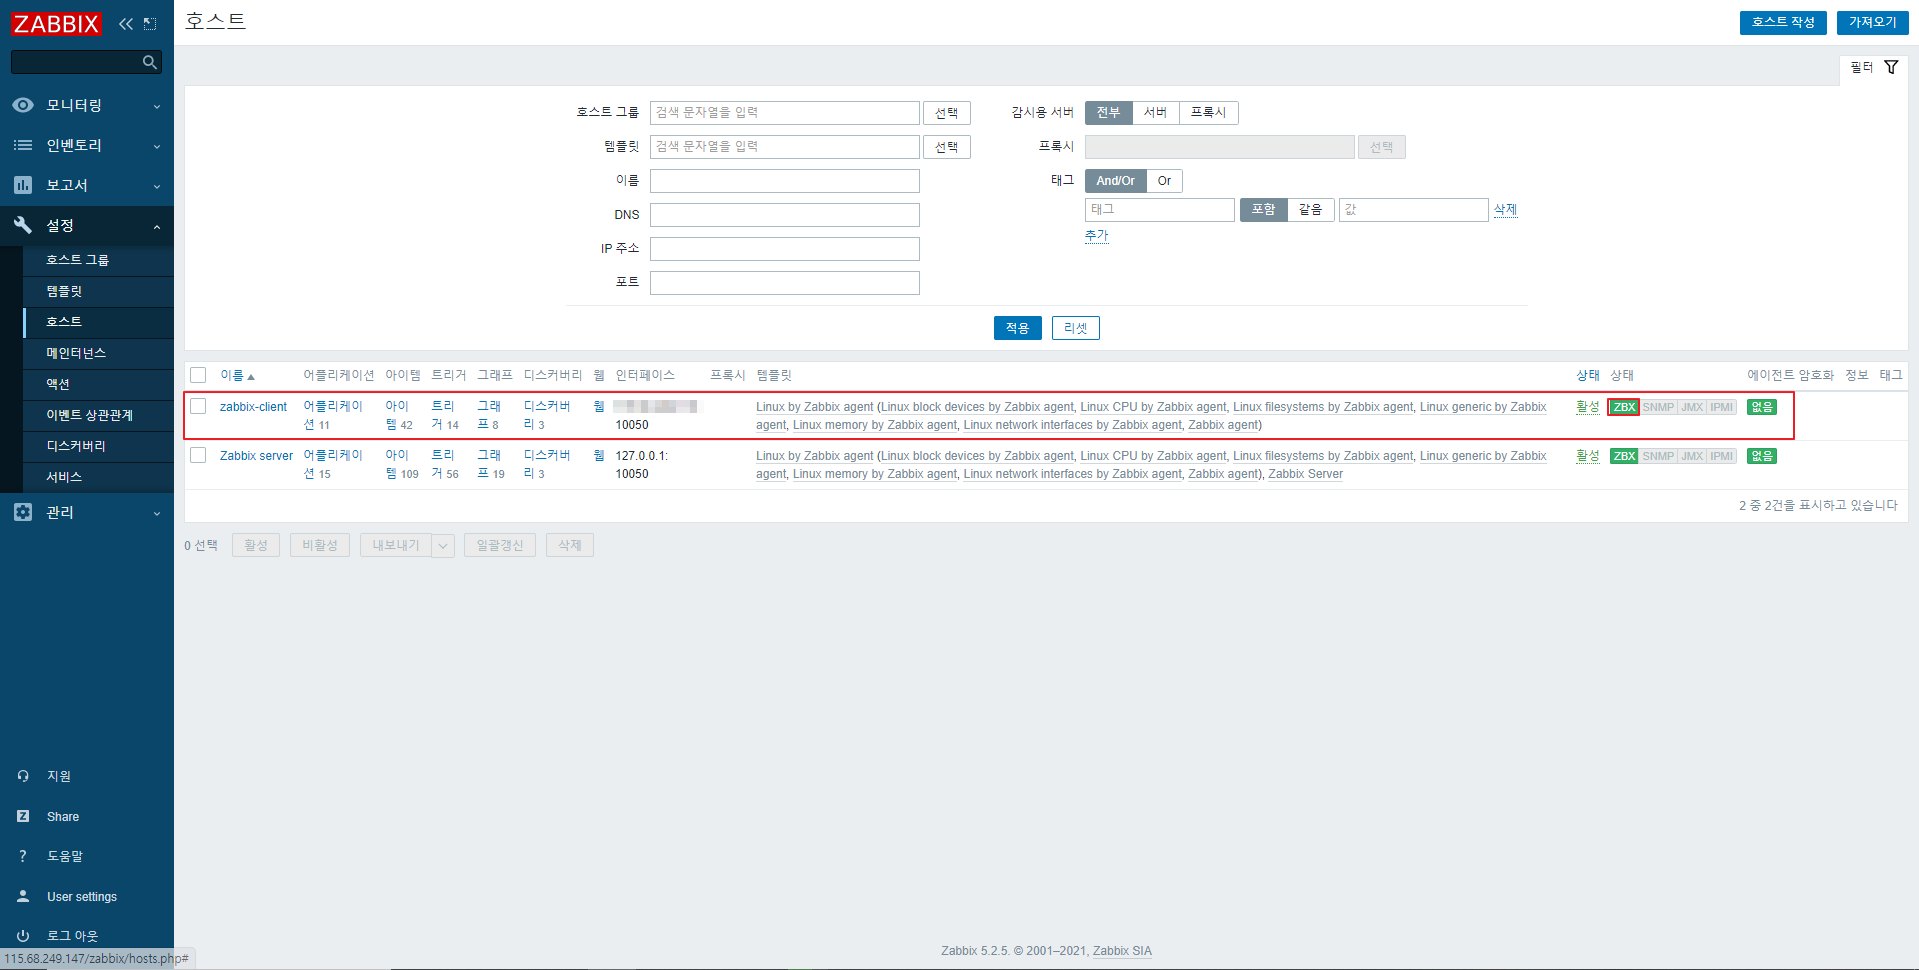
Task: Collapse the 설정 menu chevron
Action: coord(157,227)
